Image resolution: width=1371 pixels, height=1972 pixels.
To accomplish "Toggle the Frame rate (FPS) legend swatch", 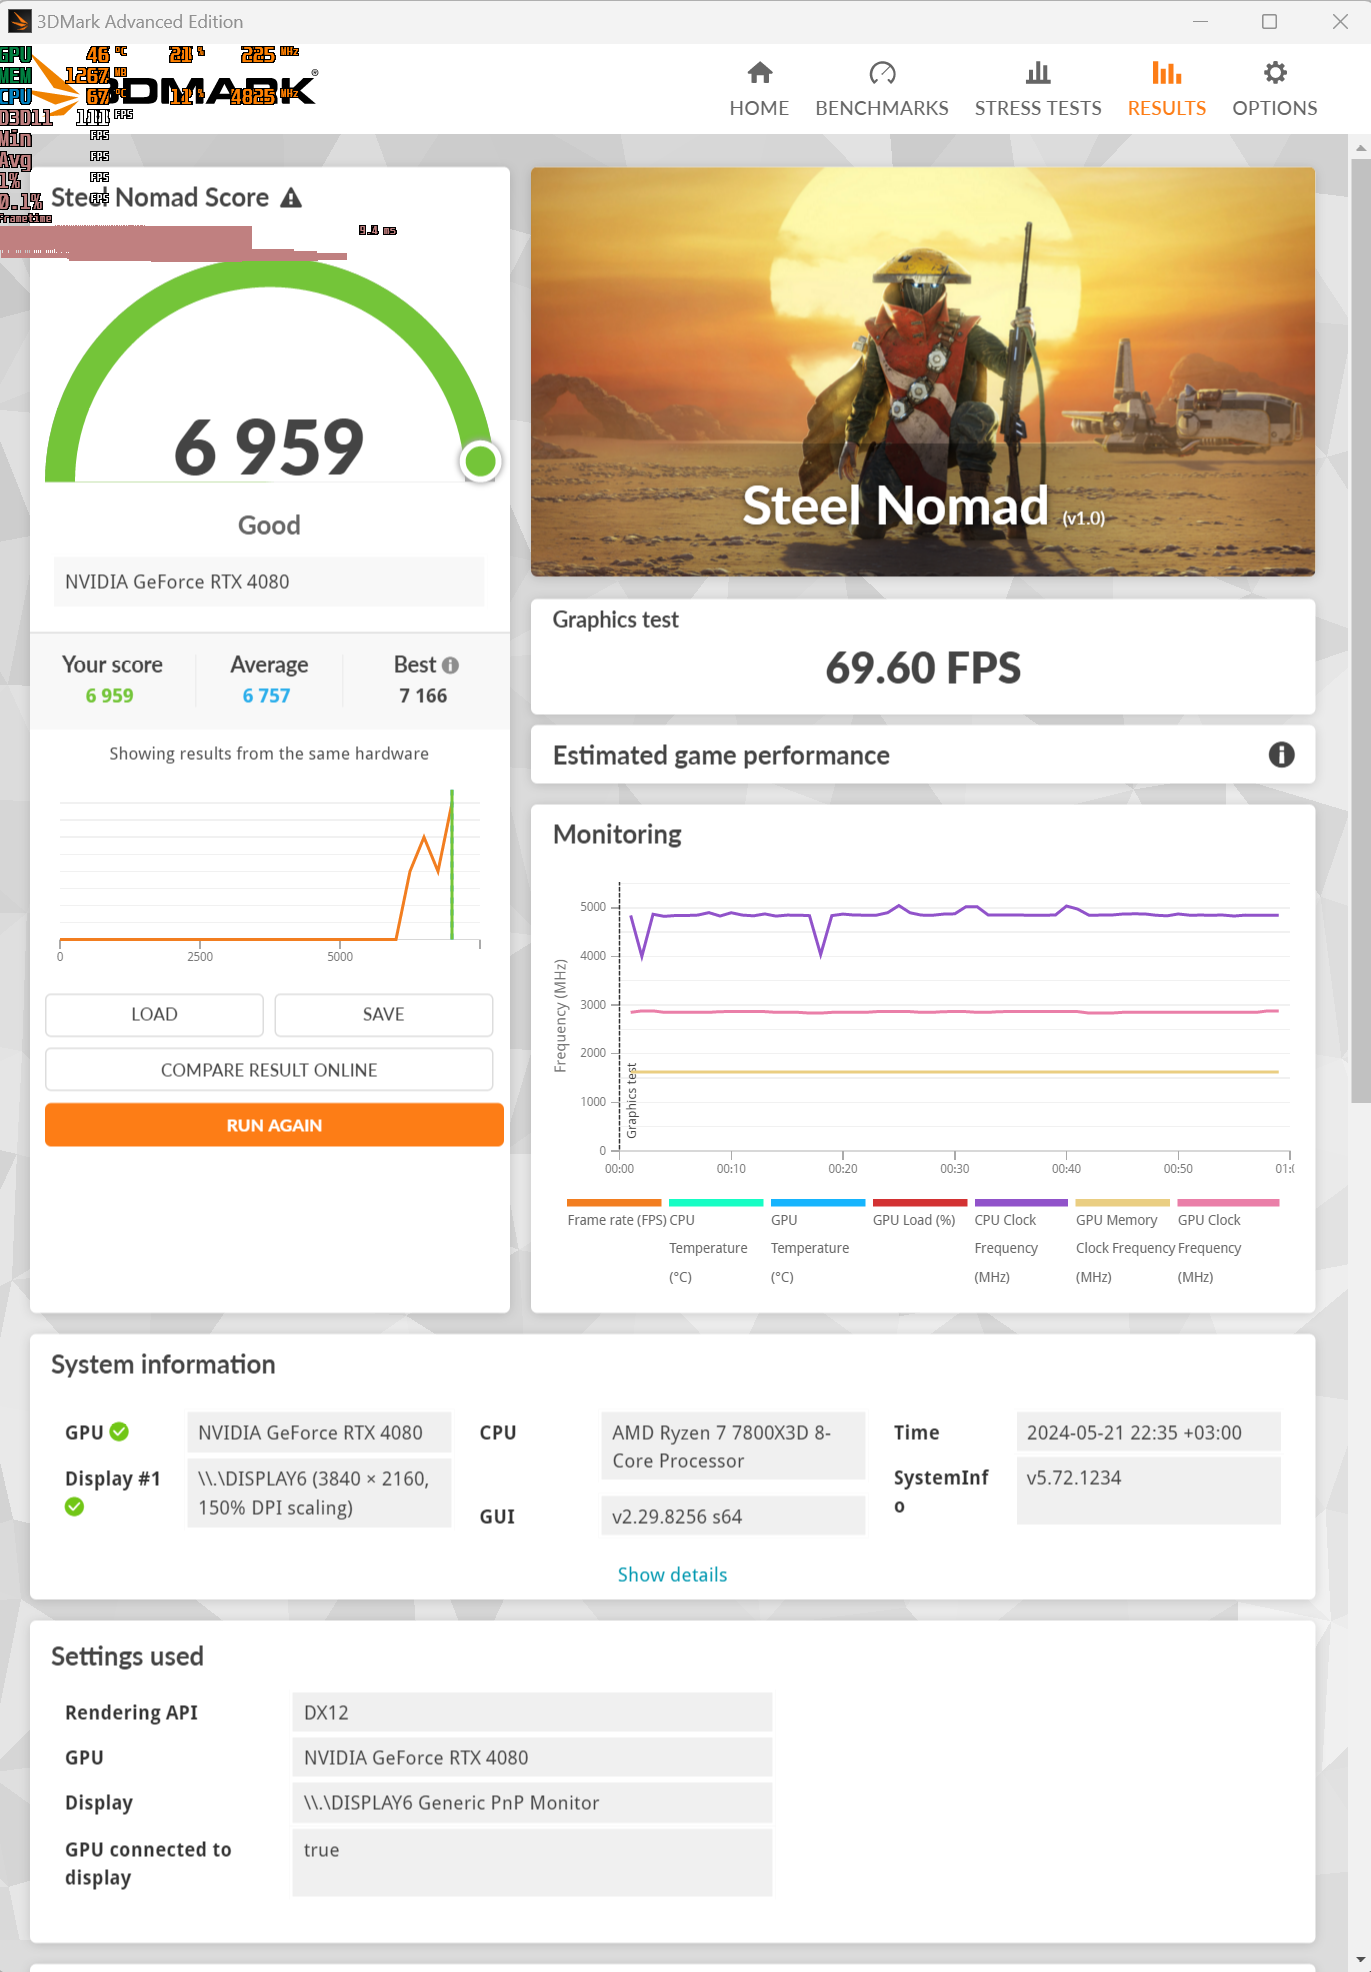I will point(614,1203).
